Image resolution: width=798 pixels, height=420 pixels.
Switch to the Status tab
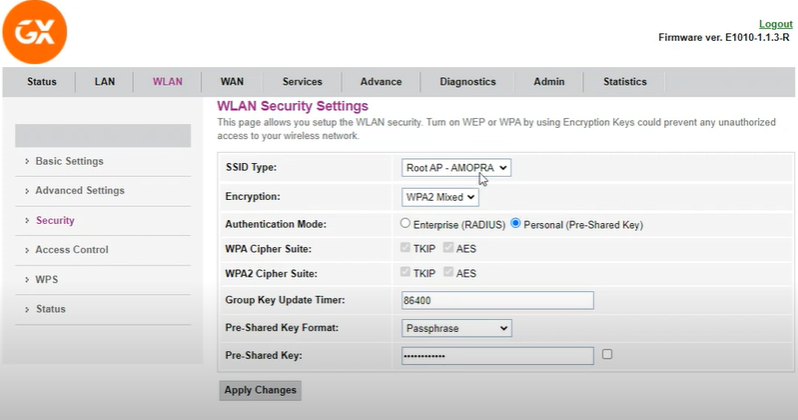point(42,82)
